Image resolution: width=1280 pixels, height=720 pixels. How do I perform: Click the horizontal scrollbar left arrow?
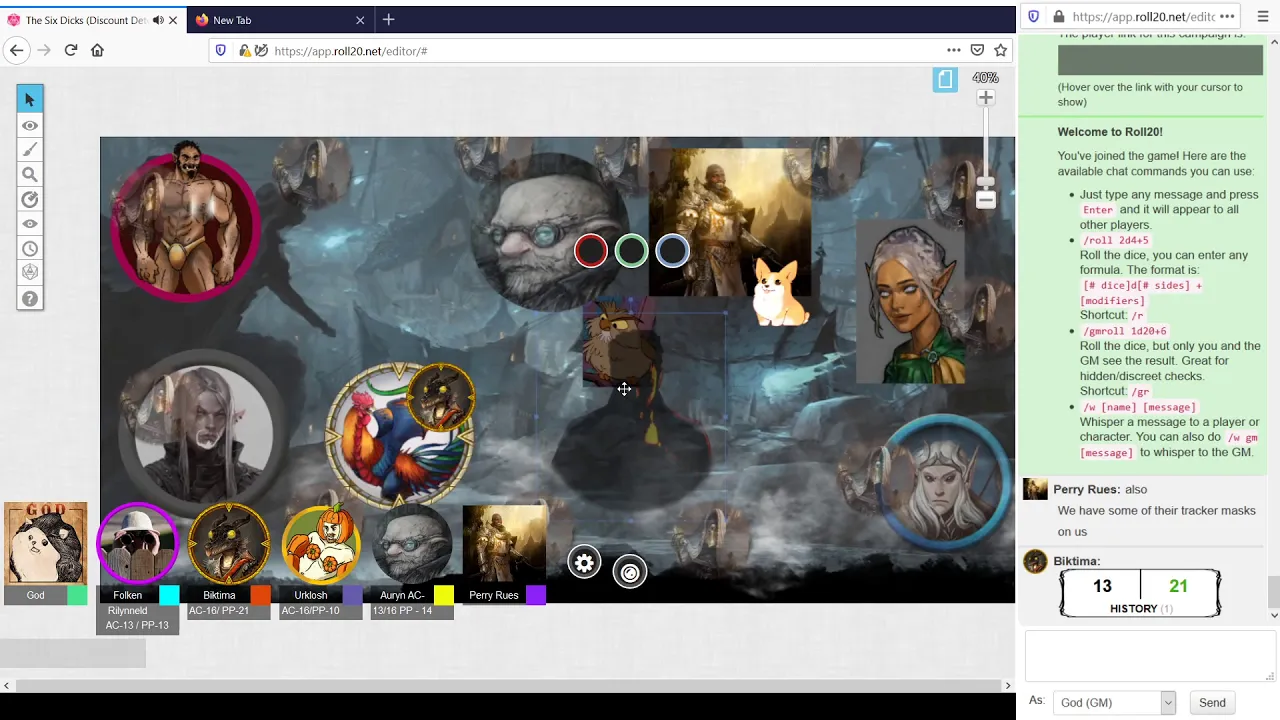(7, 686)
